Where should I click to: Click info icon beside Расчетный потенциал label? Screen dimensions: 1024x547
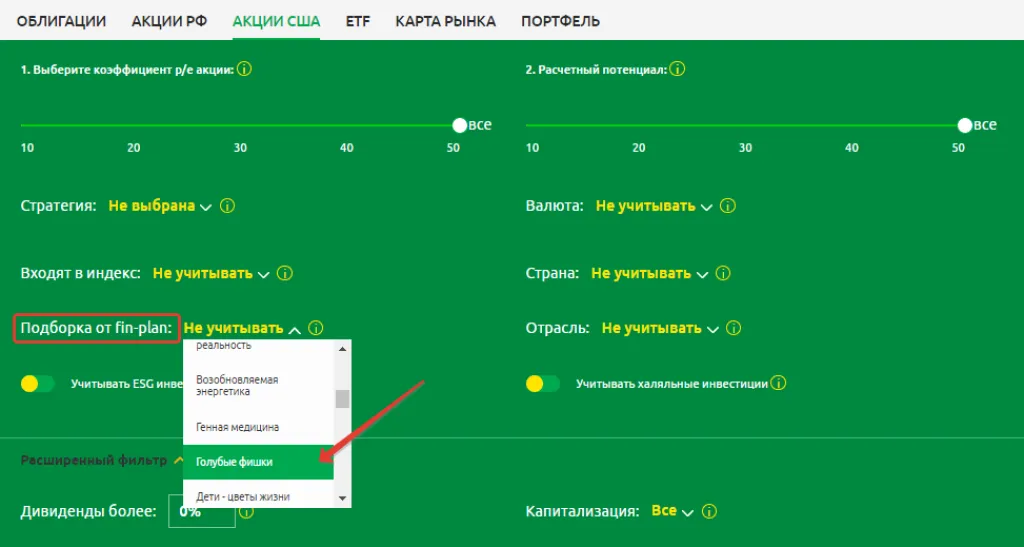tap(677, 70)
